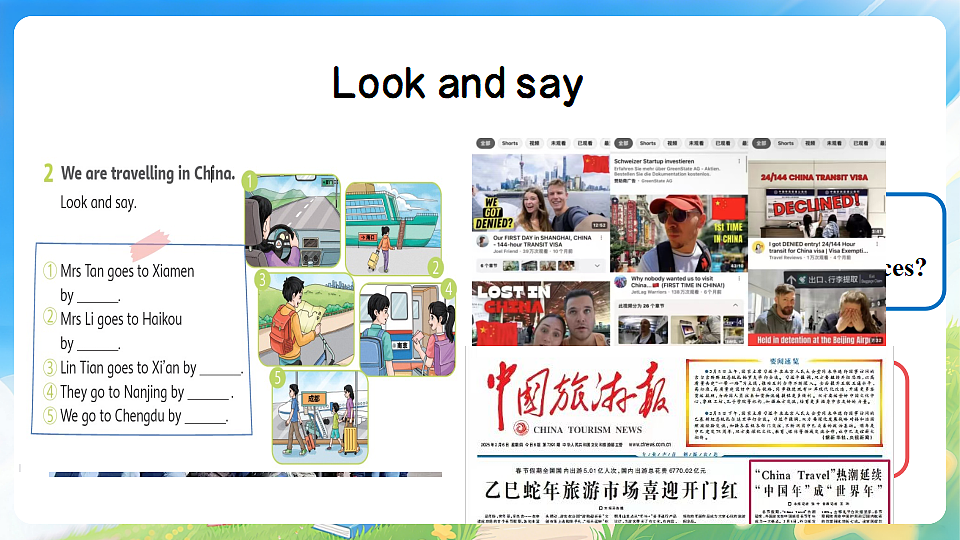Click the first chapter preview under the JetLag Warriors video

tap(643, 330)
